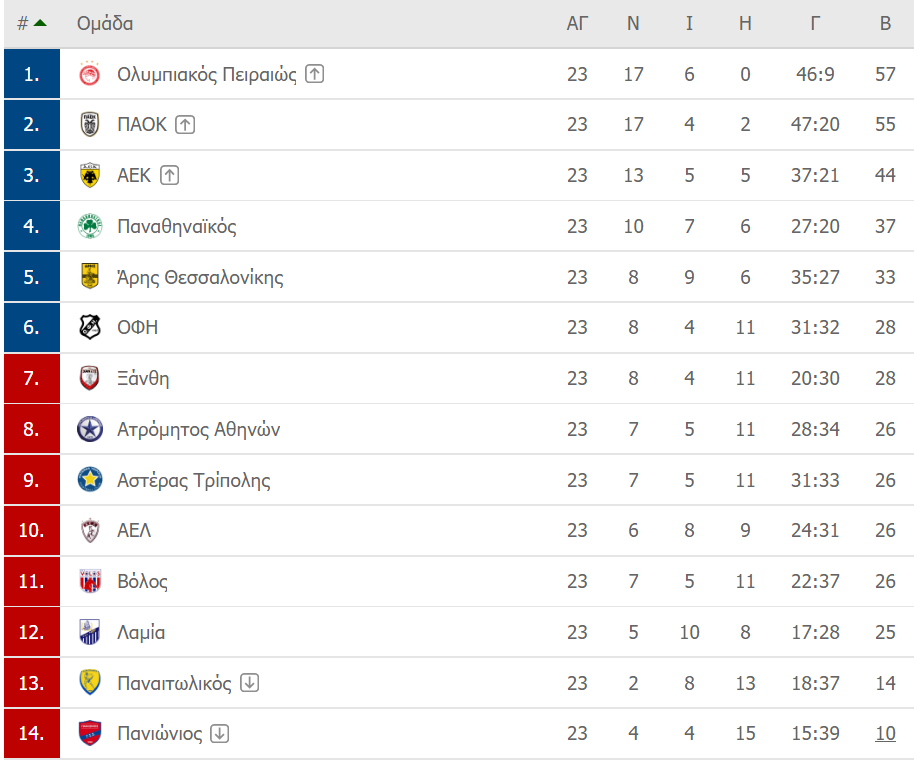Click the ΑΓ matches played header
Image resolution: width=914 pixels, height=762 pixels.
click(577, 23)
